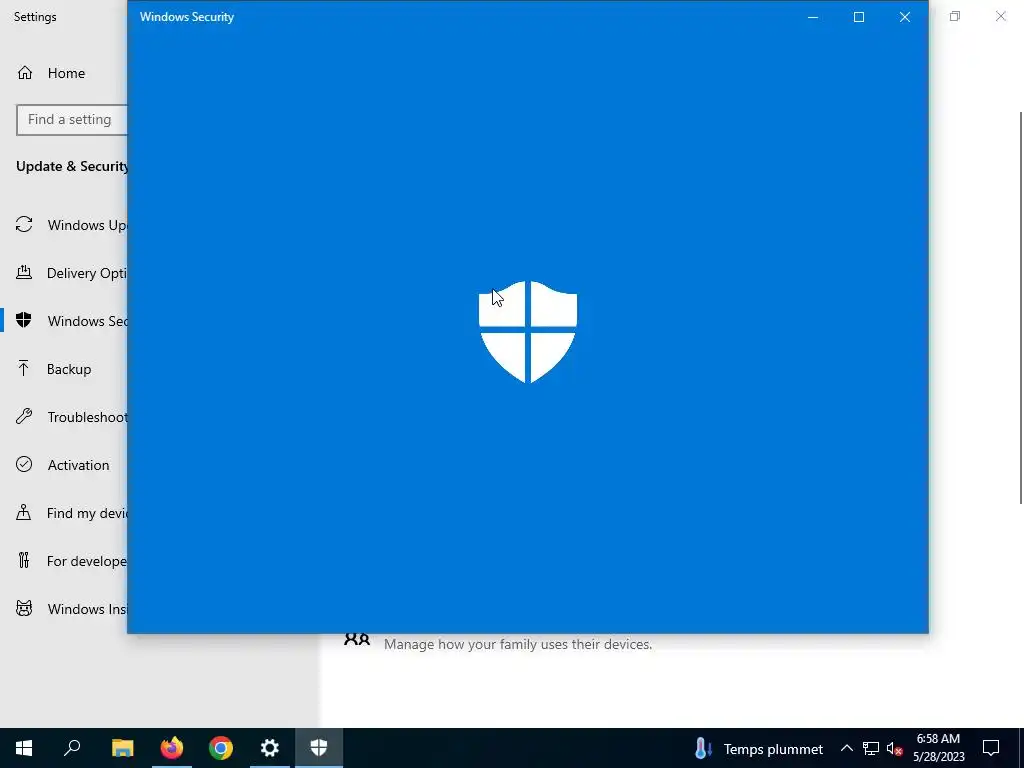The width and height of the screenshot is (1024, 768).
Task: Open the Temps plummet weather widget
Action: 759,748
